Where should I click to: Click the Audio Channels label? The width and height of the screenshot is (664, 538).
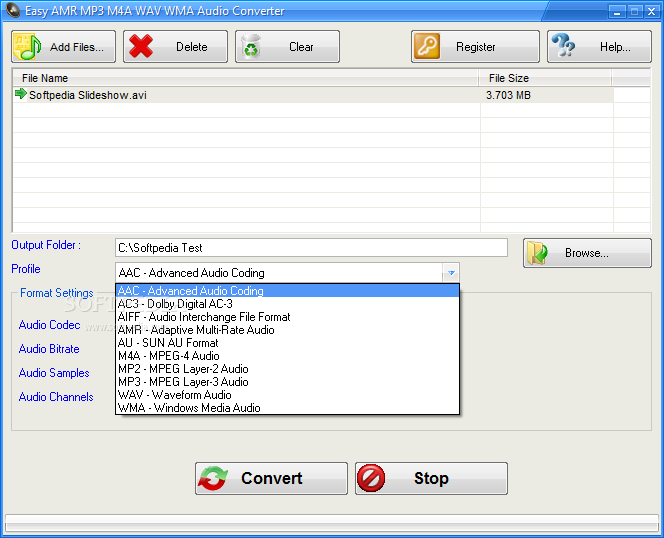point(56,397)
